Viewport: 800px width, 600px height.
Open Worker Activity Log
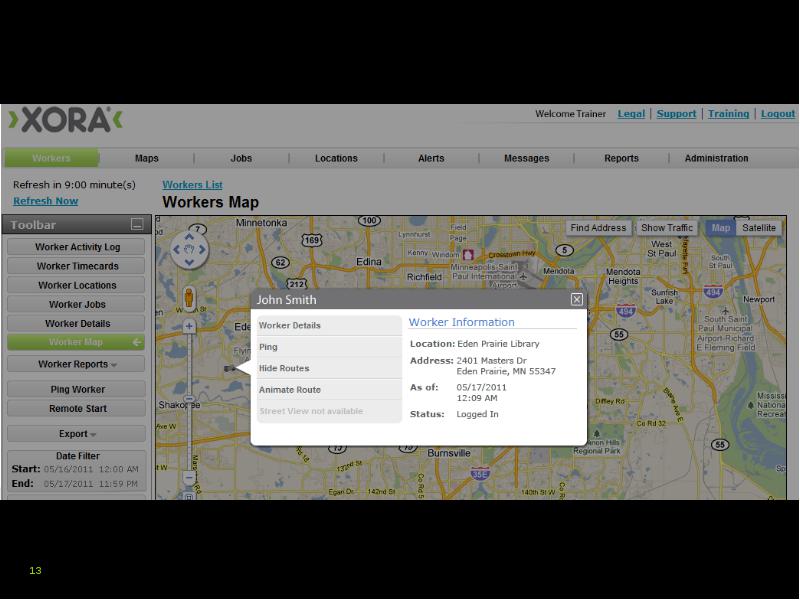tap(77, 247)
